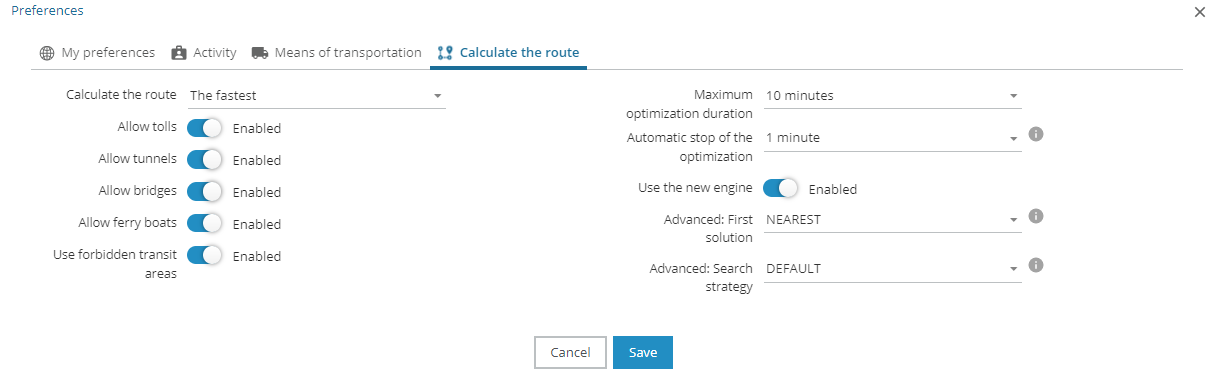Toggle Use the new engine switch

click(x=780, y=188)
